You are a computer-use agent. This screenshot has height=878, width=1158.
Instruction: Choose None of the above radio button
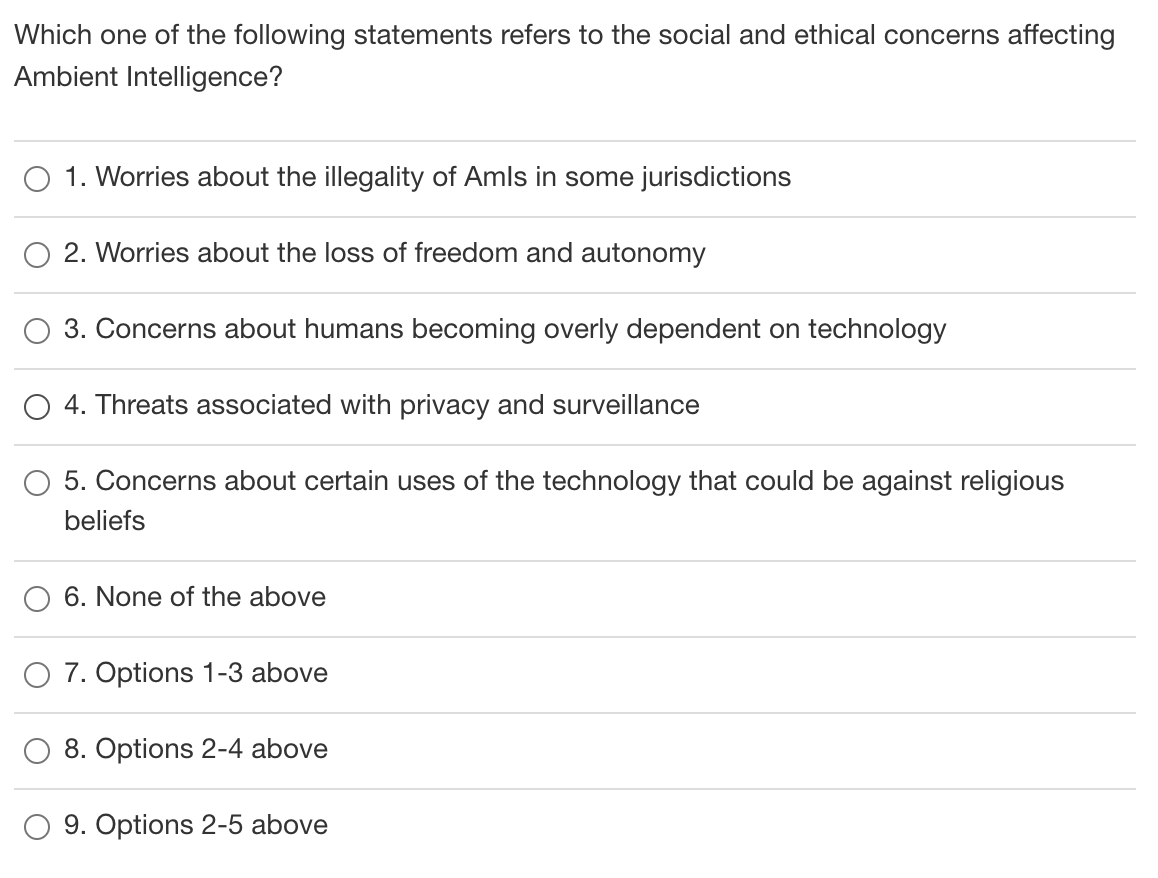37,599
